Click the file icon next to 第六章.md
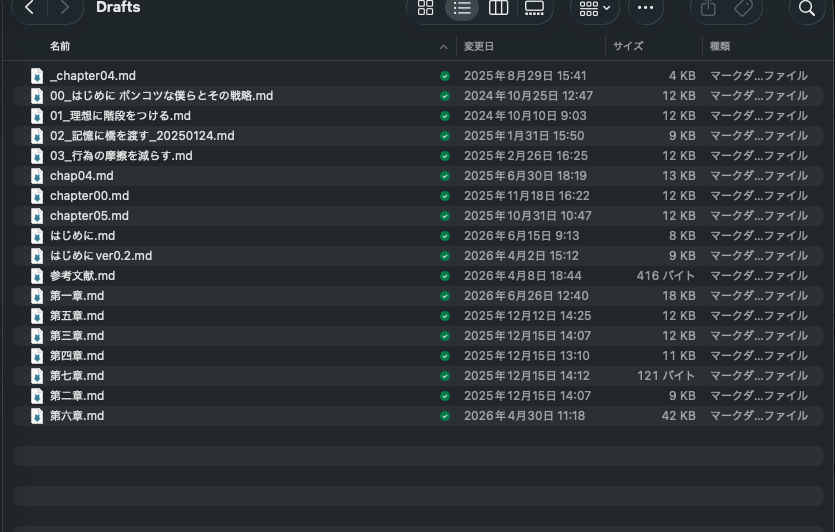 pyautogui.click(x=37, y=416)
